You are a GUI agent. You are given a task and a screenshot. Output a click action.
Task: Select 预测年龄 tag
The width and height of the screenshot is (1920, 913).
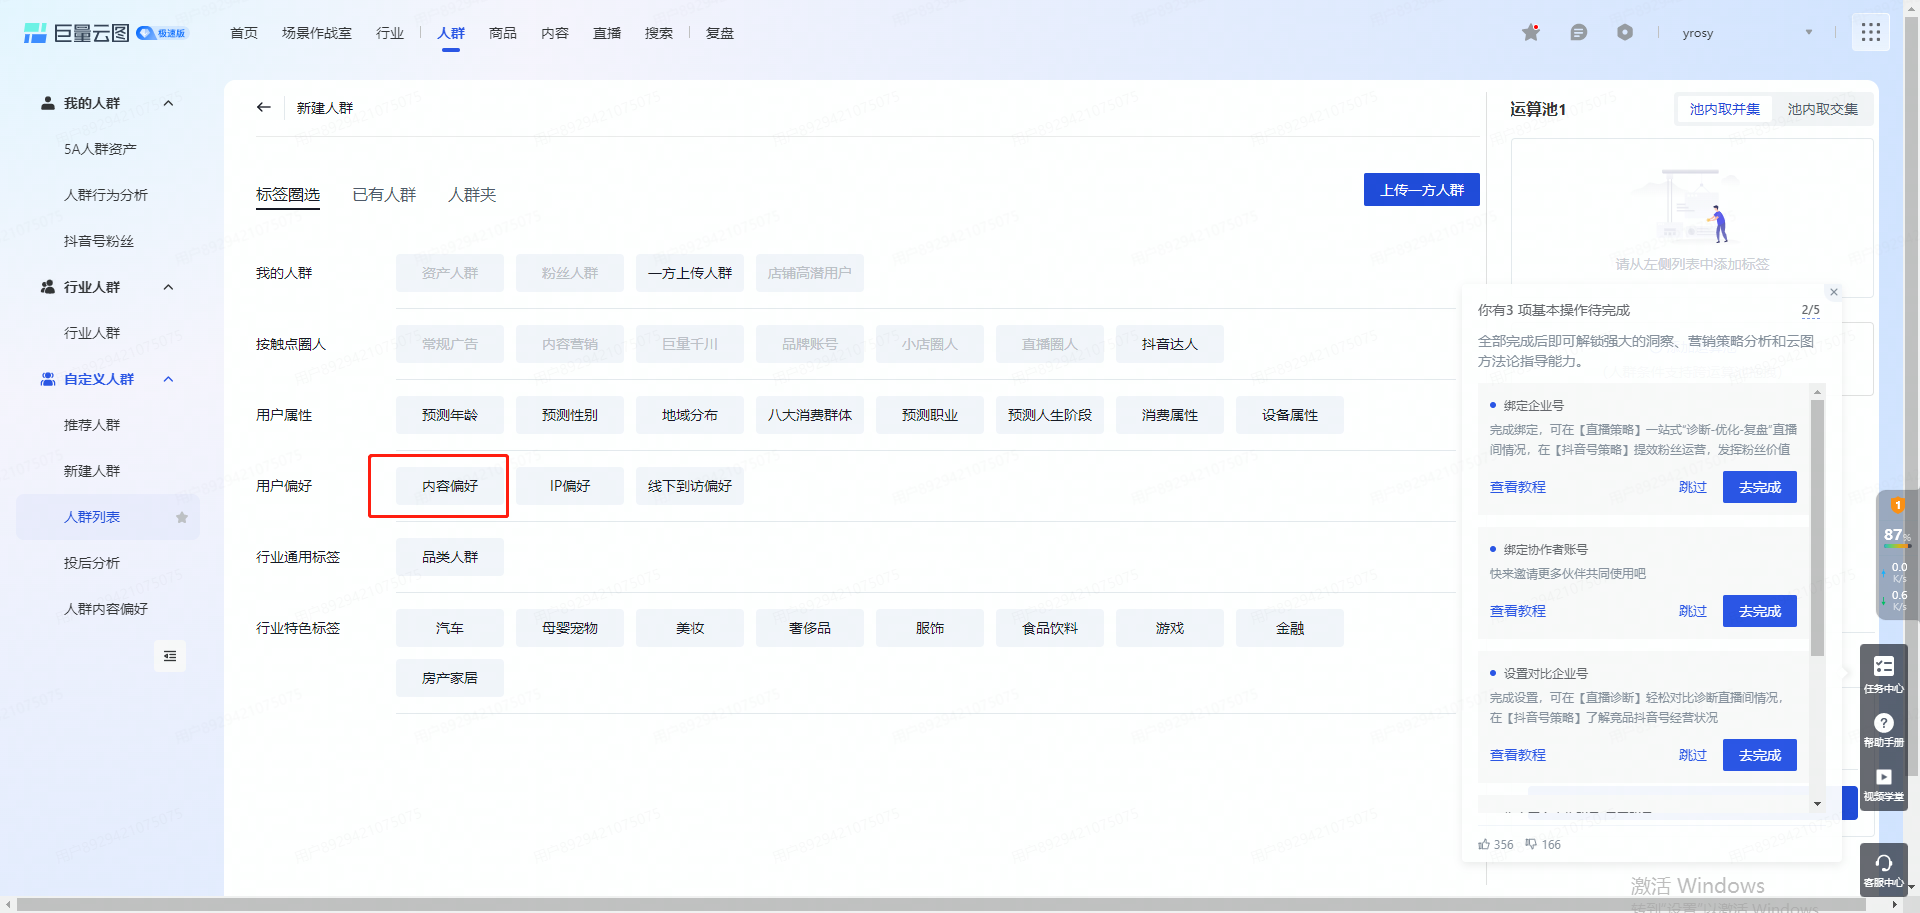(x=450, y=415)
